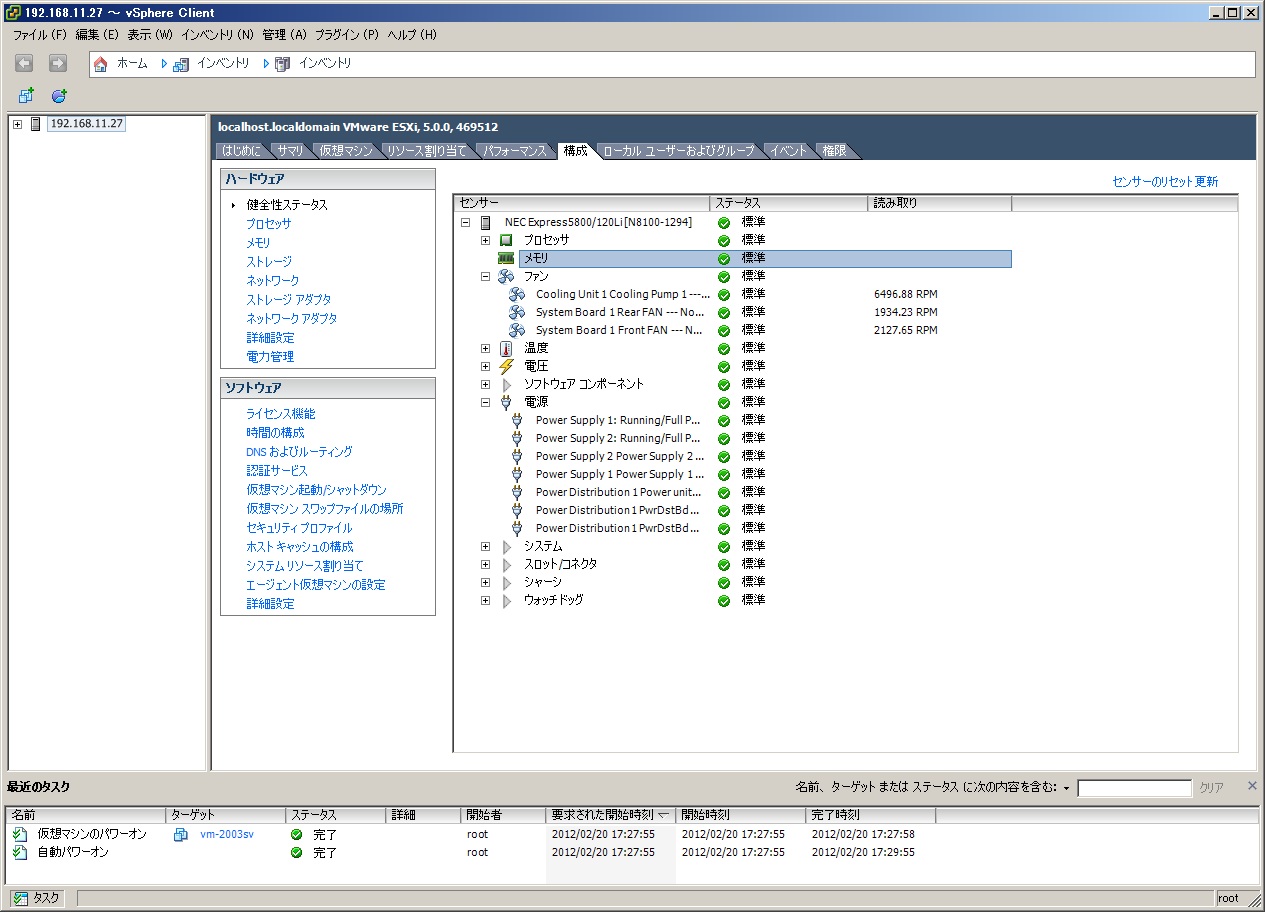Close the recent tasks panel
Image resolution: width=1265 pixels, height=912 pixels.
[x=1252, y=786]
